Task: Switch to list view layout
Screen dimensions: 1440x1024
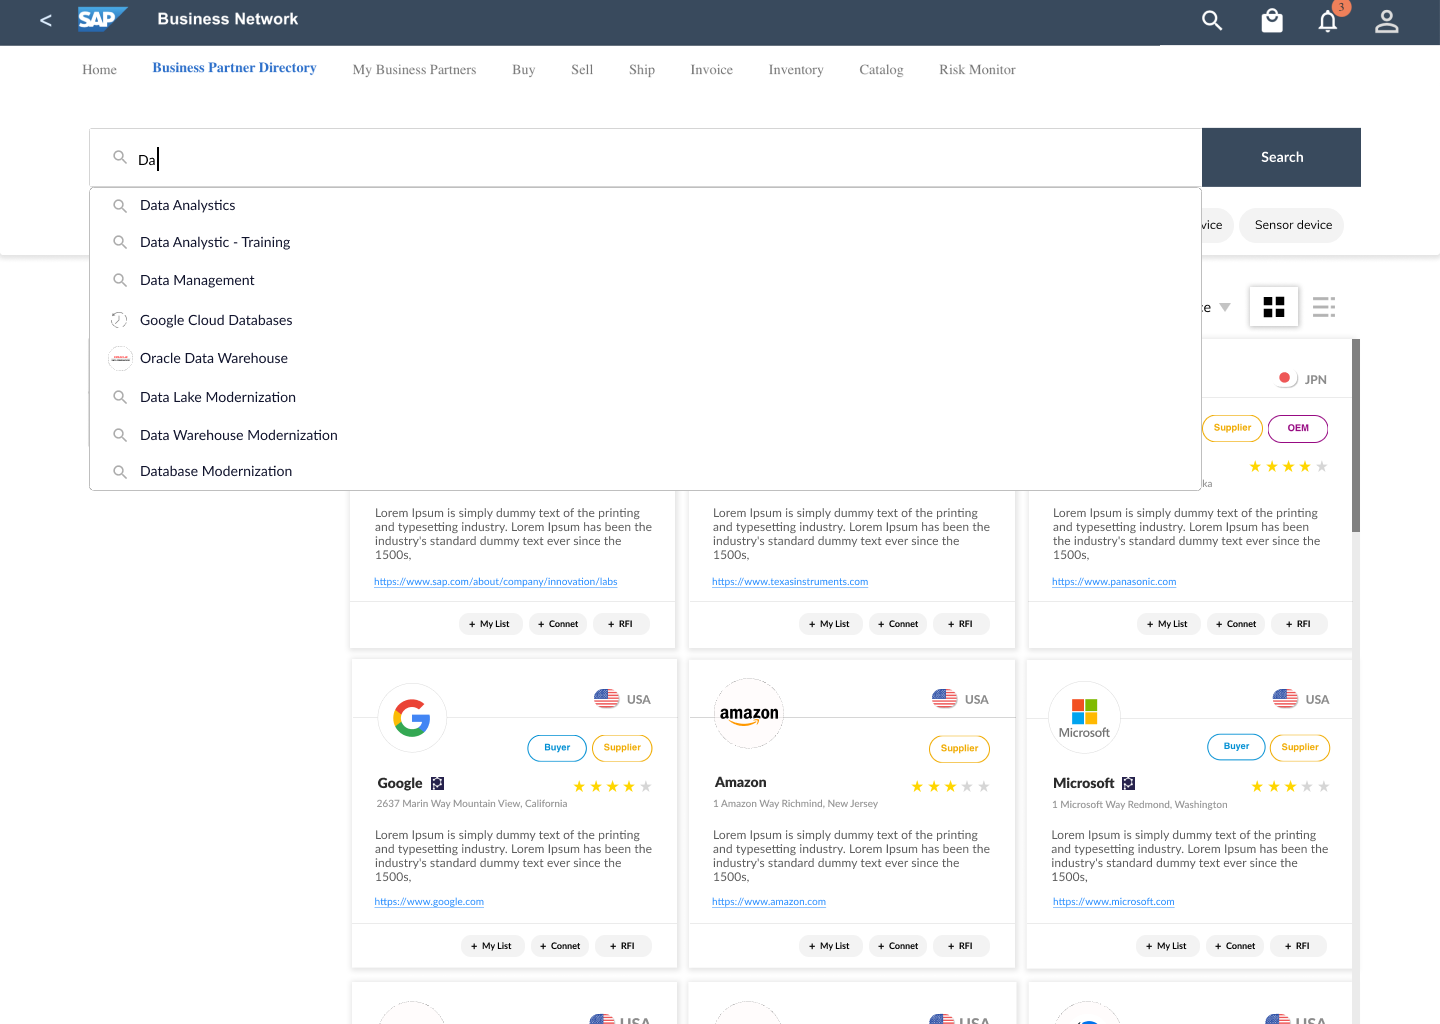Action: (x=1324, y=307)
